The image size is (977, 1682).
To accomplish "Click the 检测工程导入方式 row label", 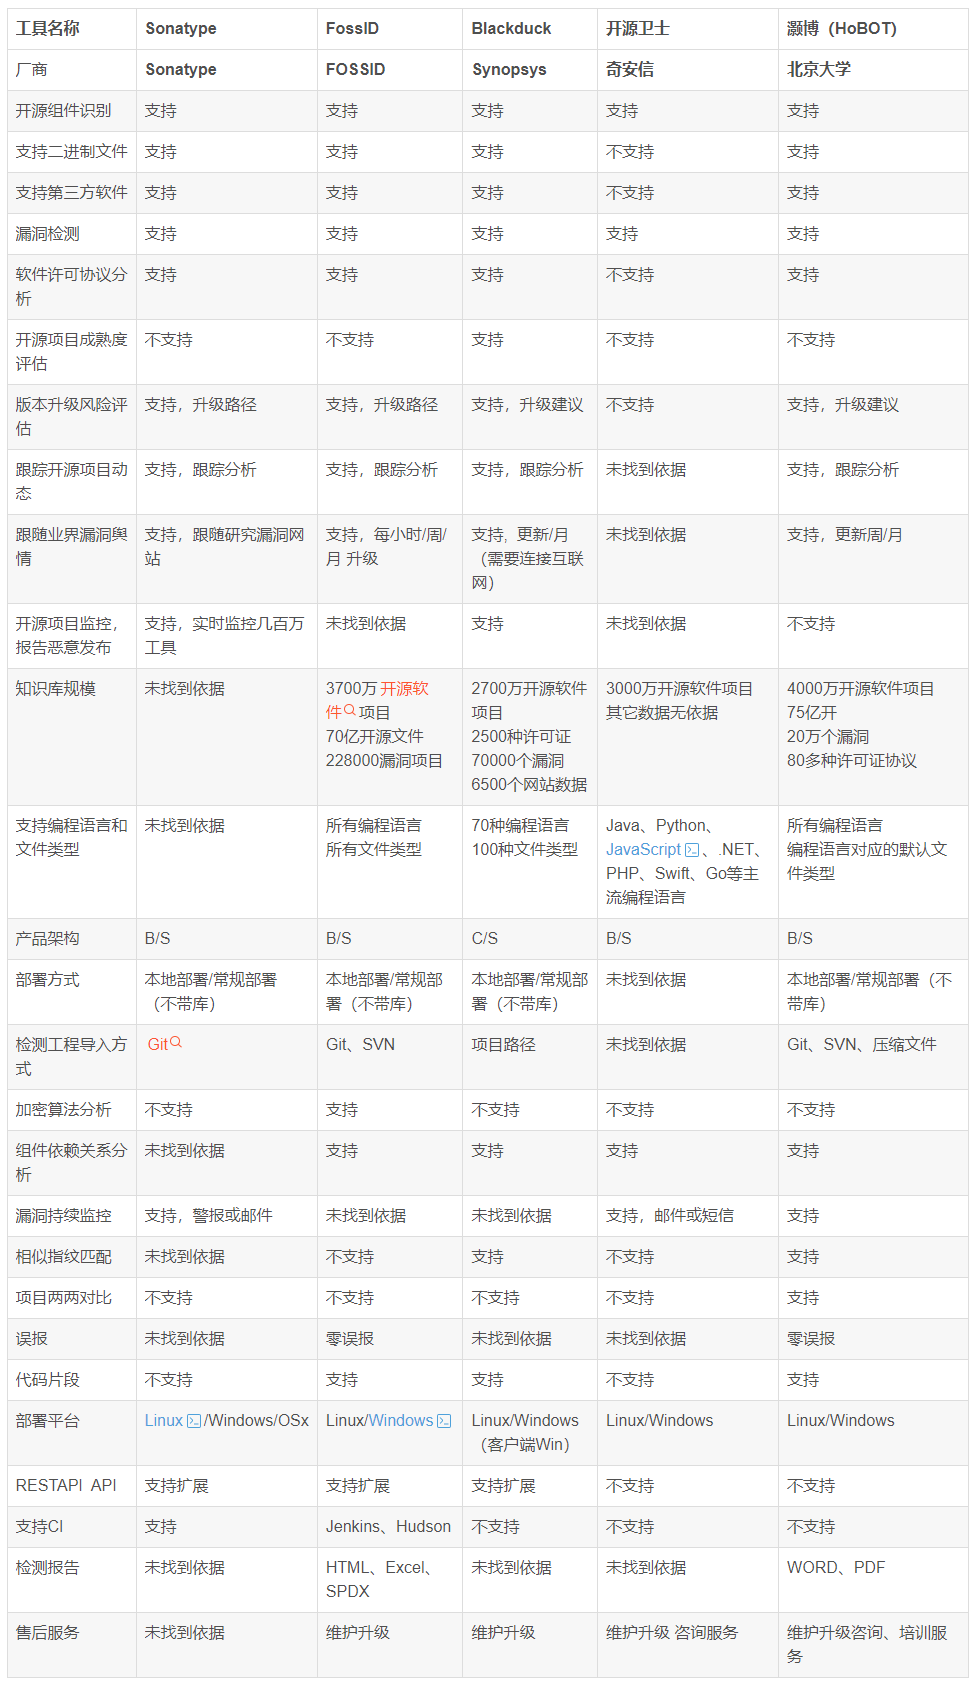I will [72, 1057].
